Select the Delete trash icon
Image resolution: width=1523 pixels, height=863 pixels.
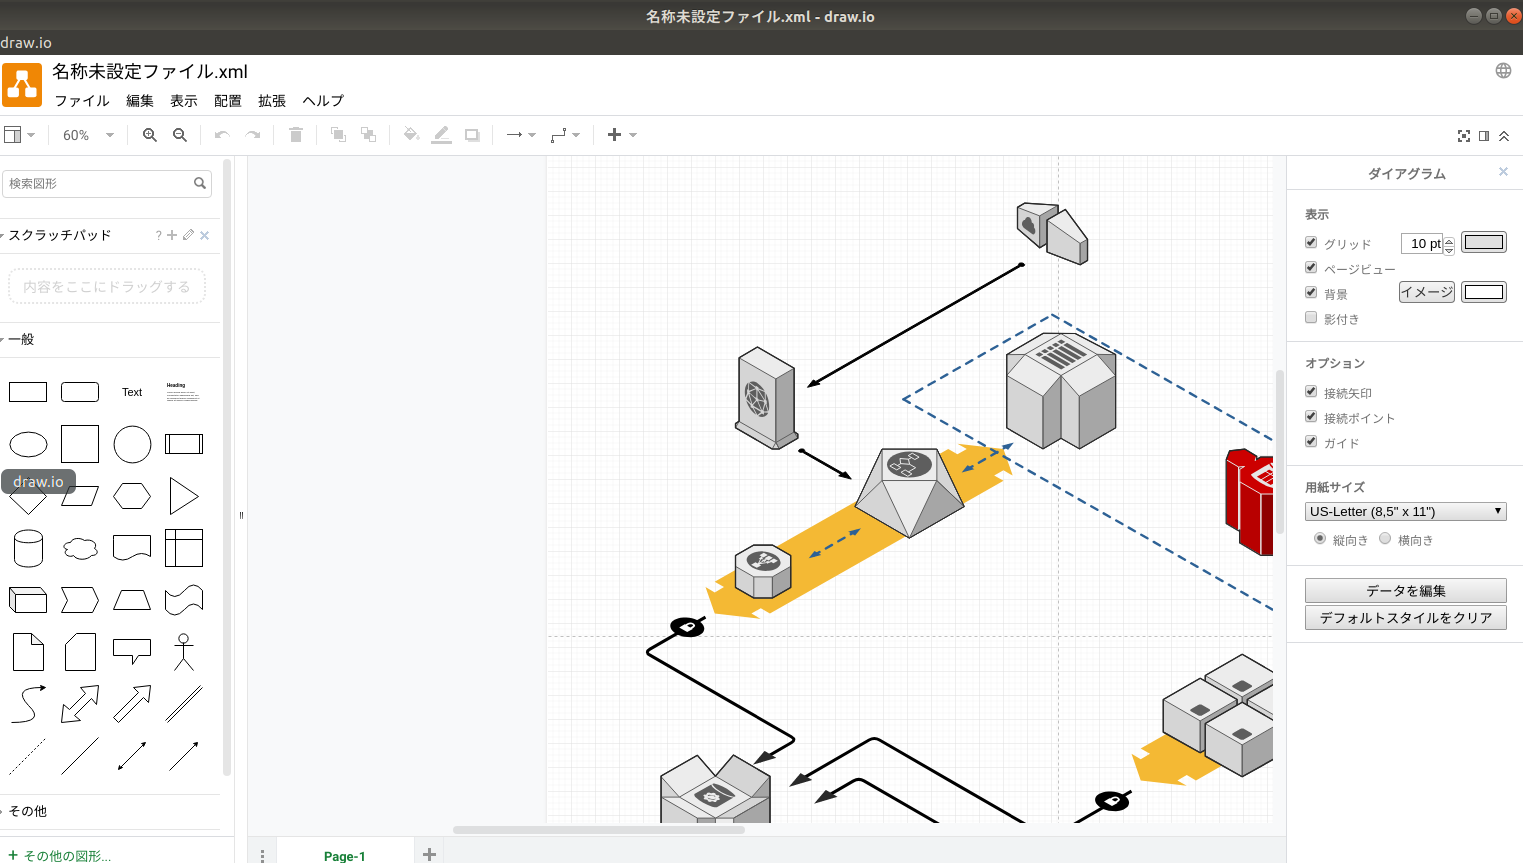click(x=295, y=134)
